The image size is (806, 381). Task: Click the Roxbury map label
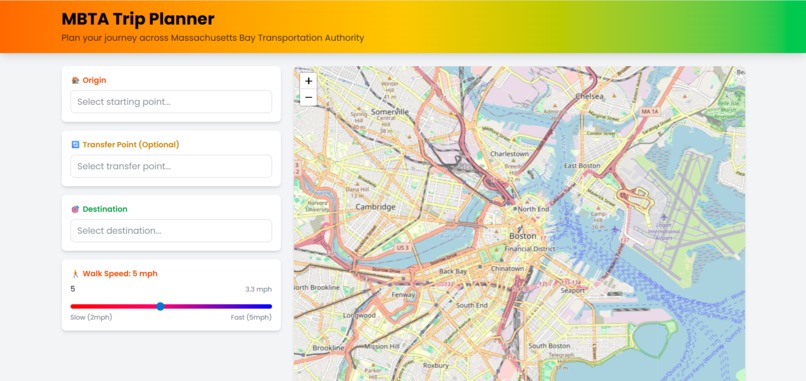coord(436,366)
